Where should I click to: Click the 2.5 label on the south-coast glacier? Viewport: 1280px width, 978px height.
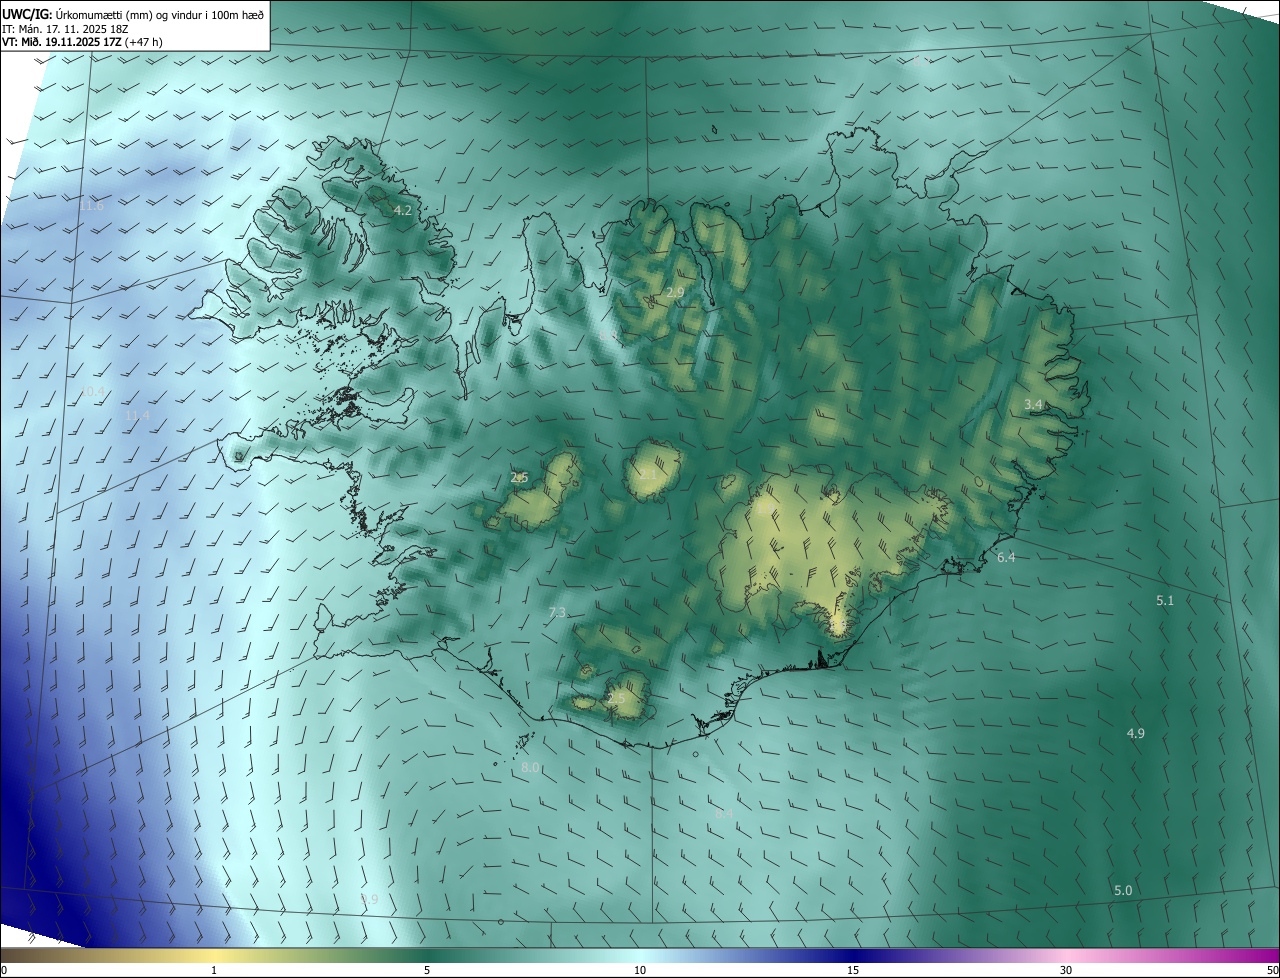click(x=616, y=699)
